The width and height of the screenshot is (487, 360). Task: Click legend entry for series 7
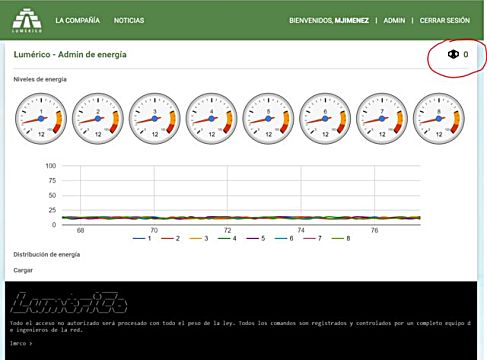click(x=312, y=238)
